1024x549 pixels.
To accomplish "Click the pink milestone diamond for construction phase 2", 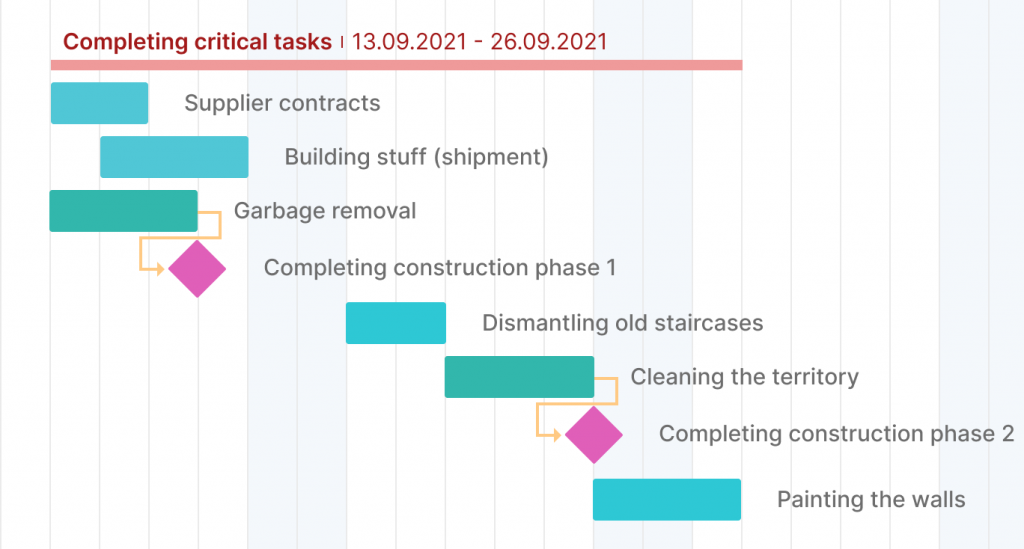I will pyautogui.click(x=594, y=434).
